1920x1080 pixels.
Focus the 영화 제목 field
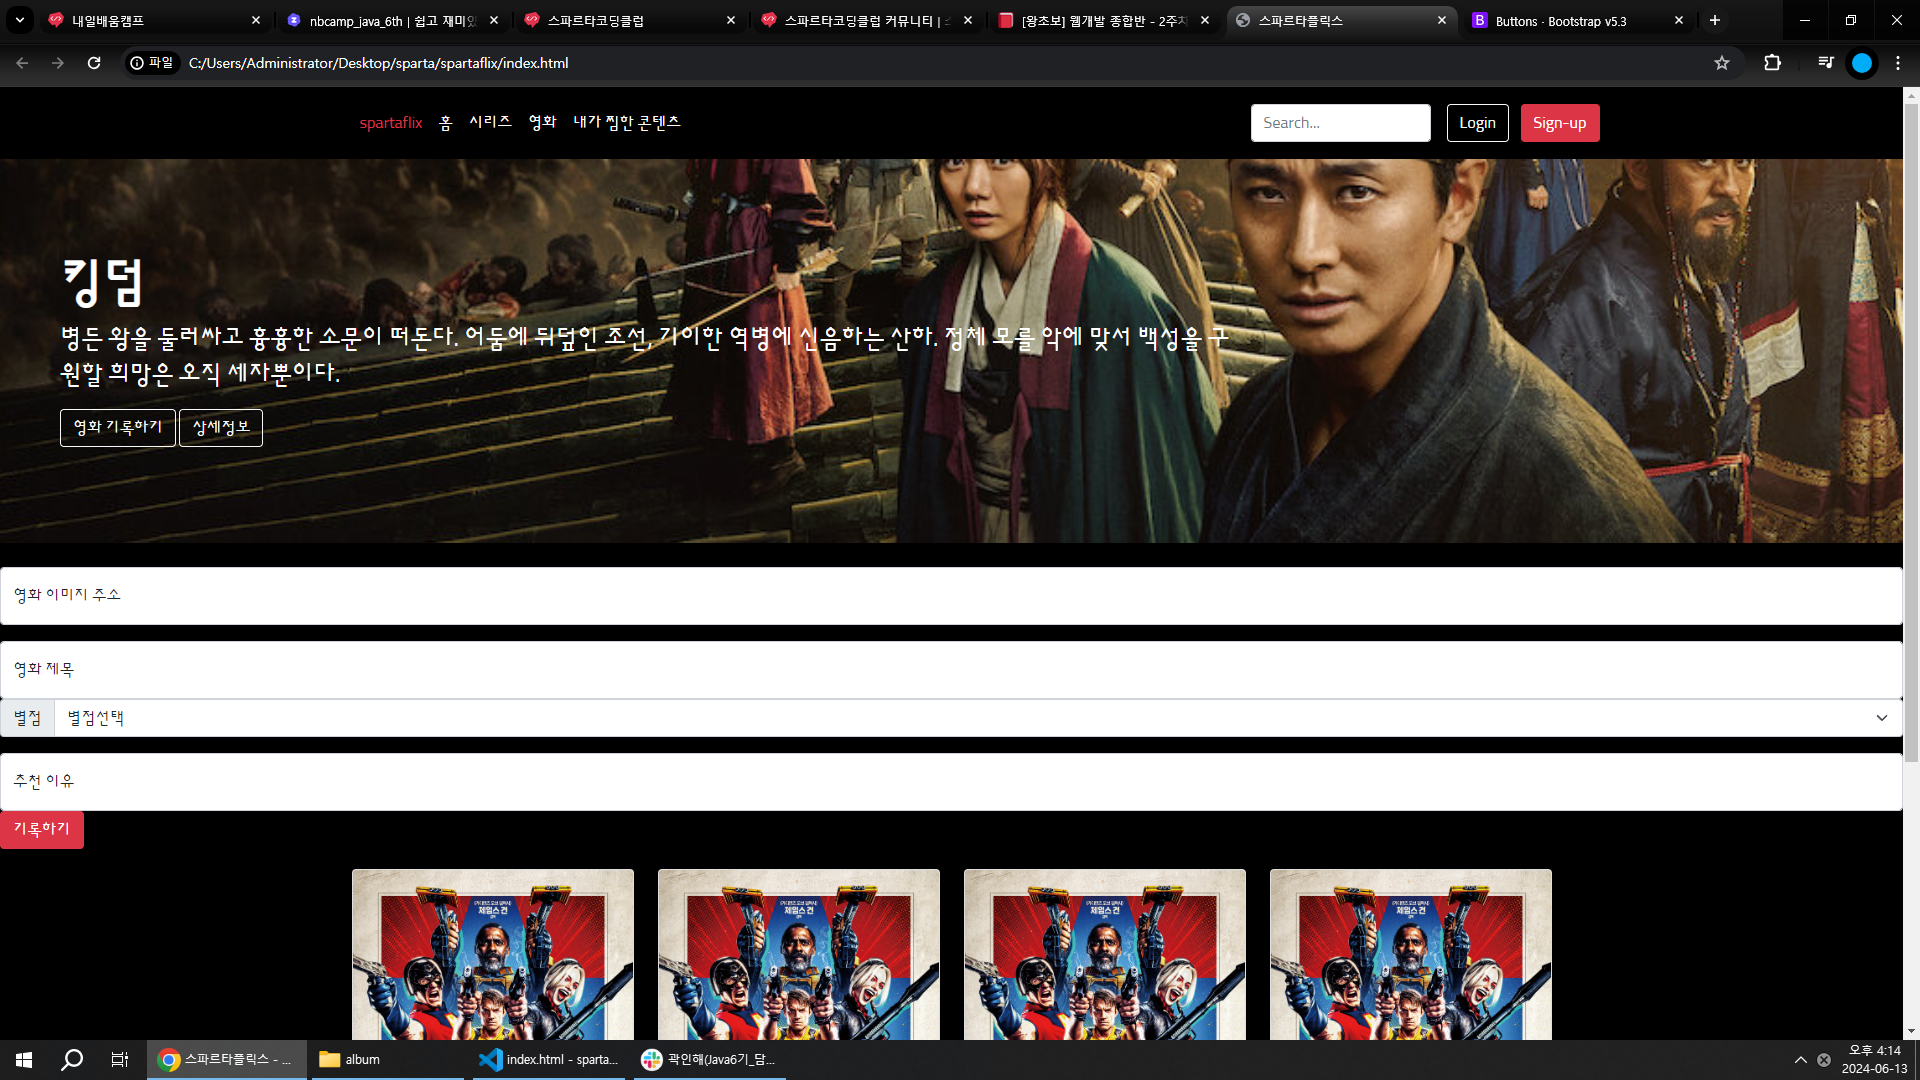point(951,670)
